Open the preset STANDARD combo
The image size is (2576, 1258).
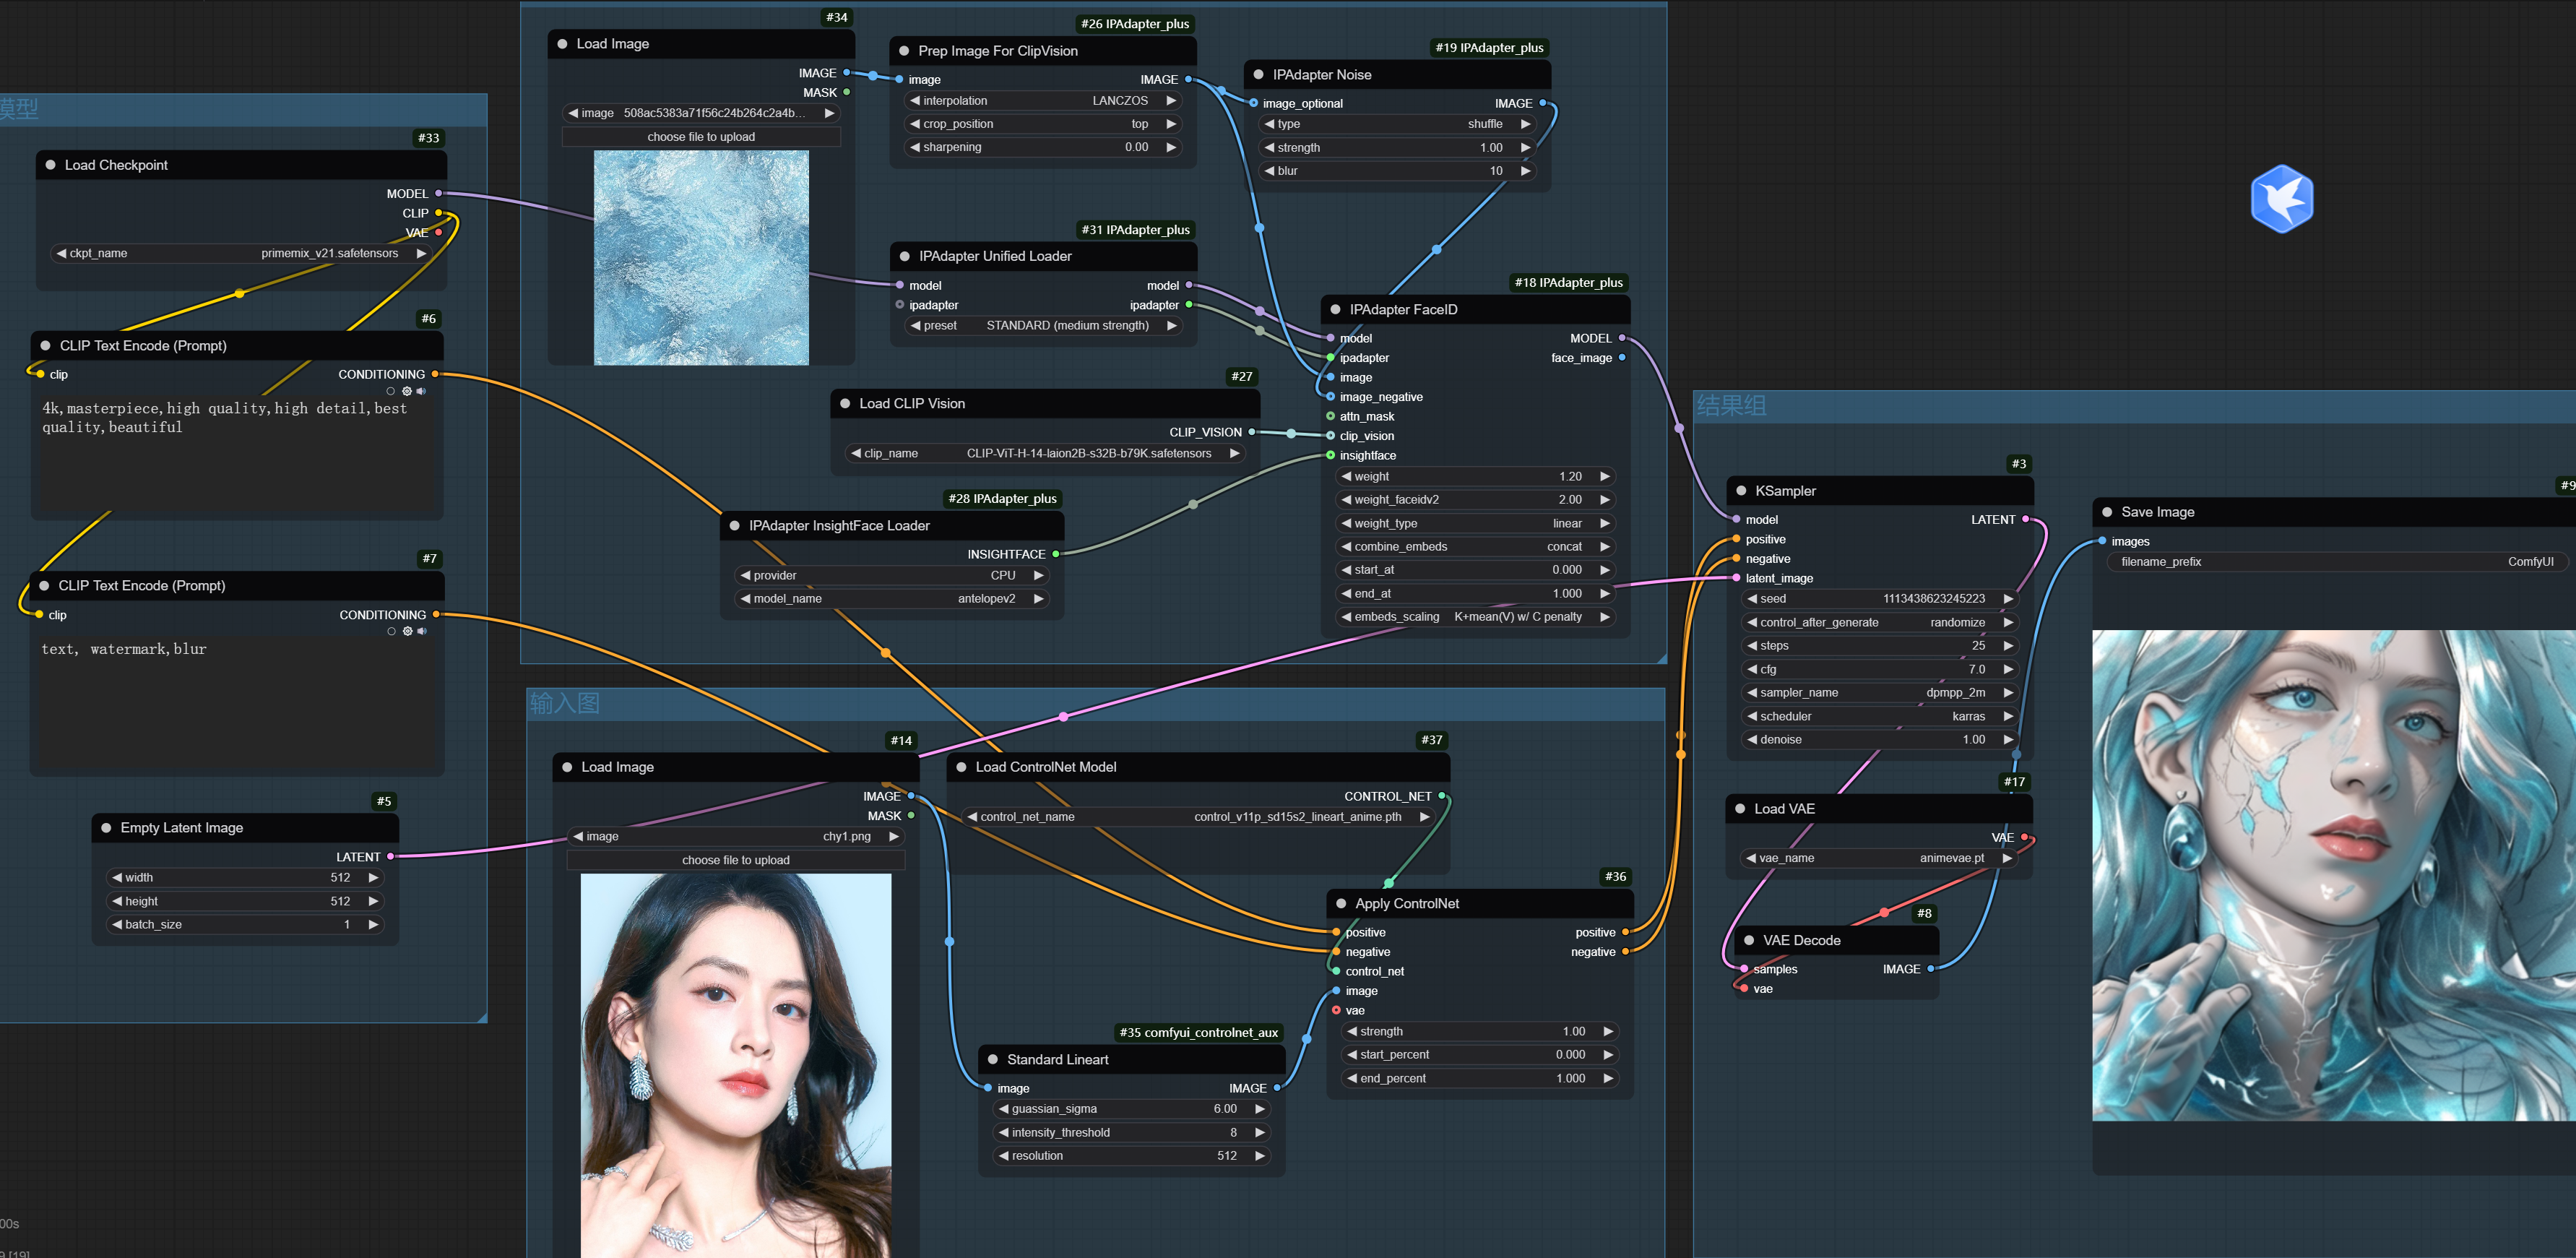tap(1043, 326)
